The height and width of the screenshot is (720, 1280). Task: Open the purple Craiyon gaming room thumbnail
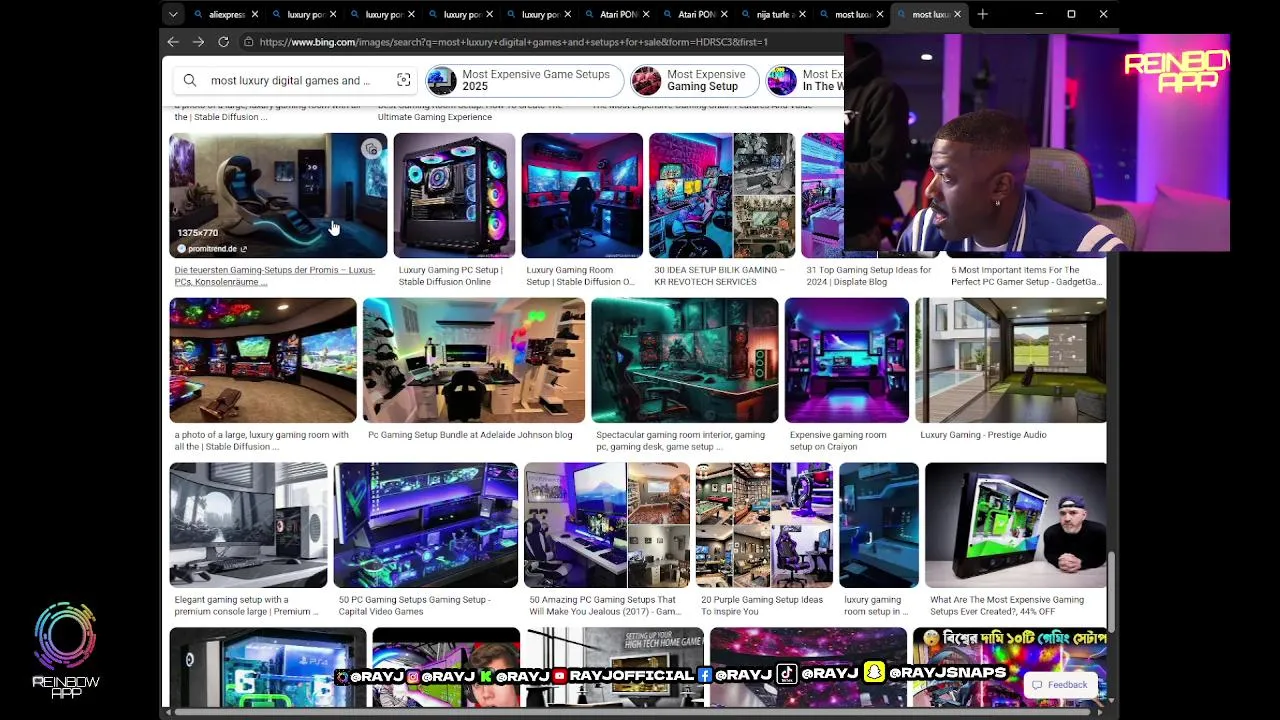[x=847, y=360]
